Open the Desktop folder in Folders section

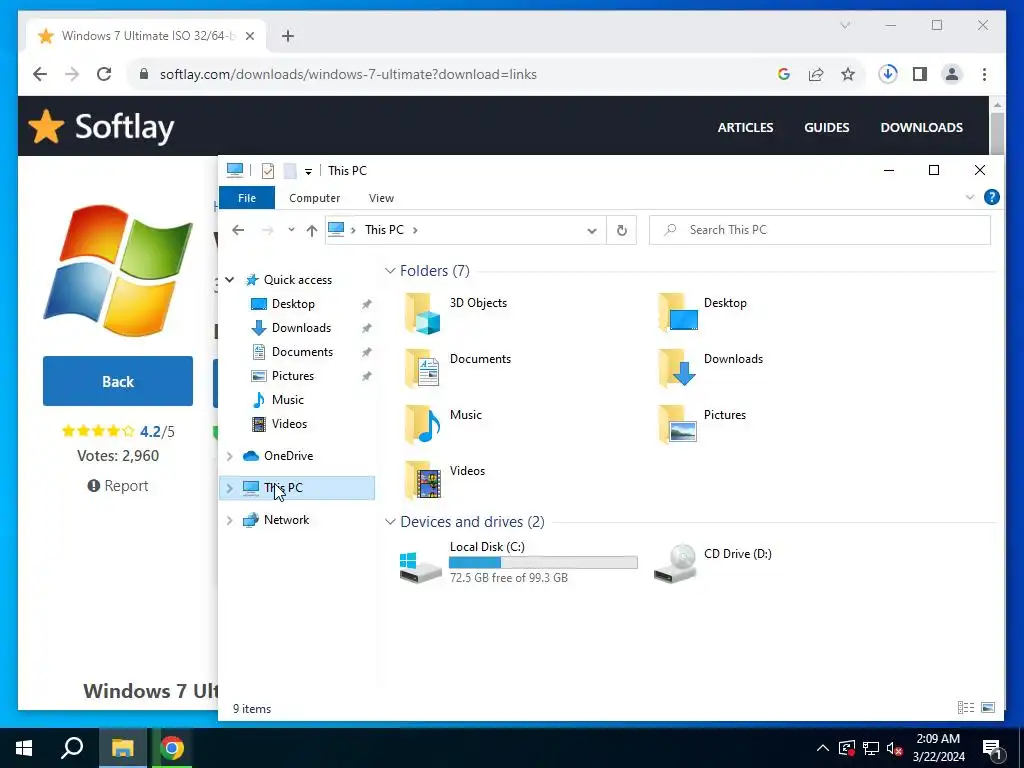(x=677, y=313)
